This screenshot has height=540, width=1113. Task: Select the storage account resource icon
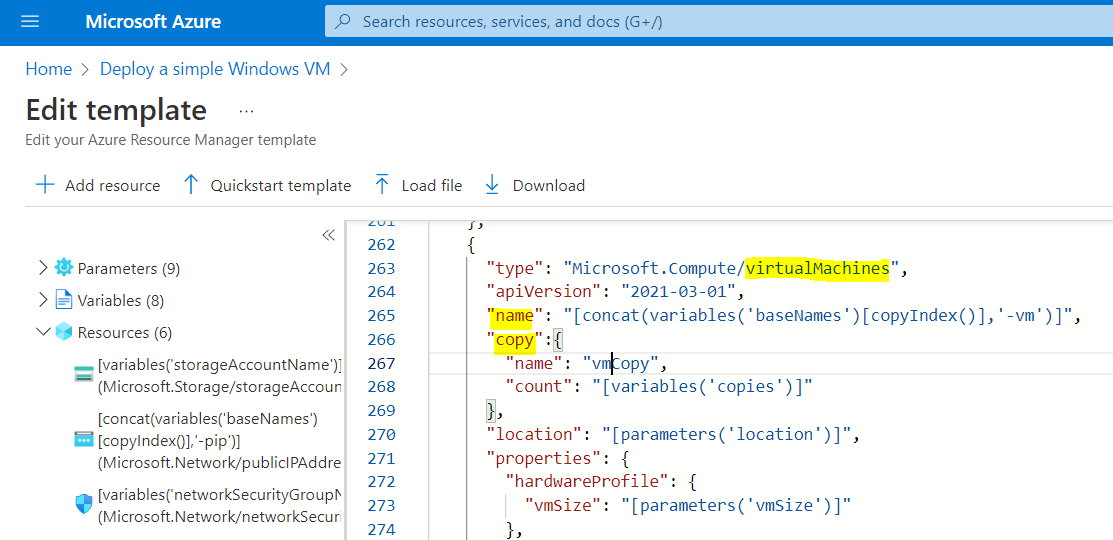pos(84,375)
